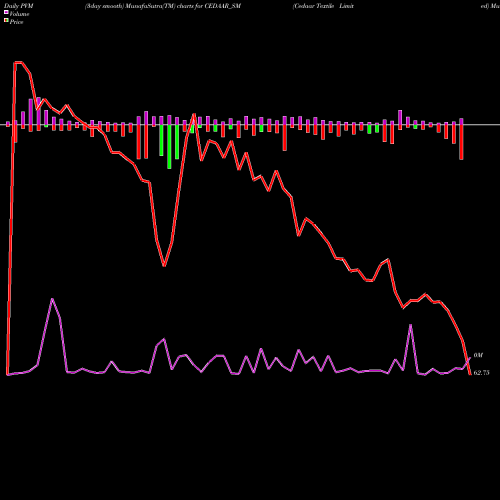The image size is (500, 500).
Task: Click the Cedaar Textile company name text
Action: click(323, 6)
